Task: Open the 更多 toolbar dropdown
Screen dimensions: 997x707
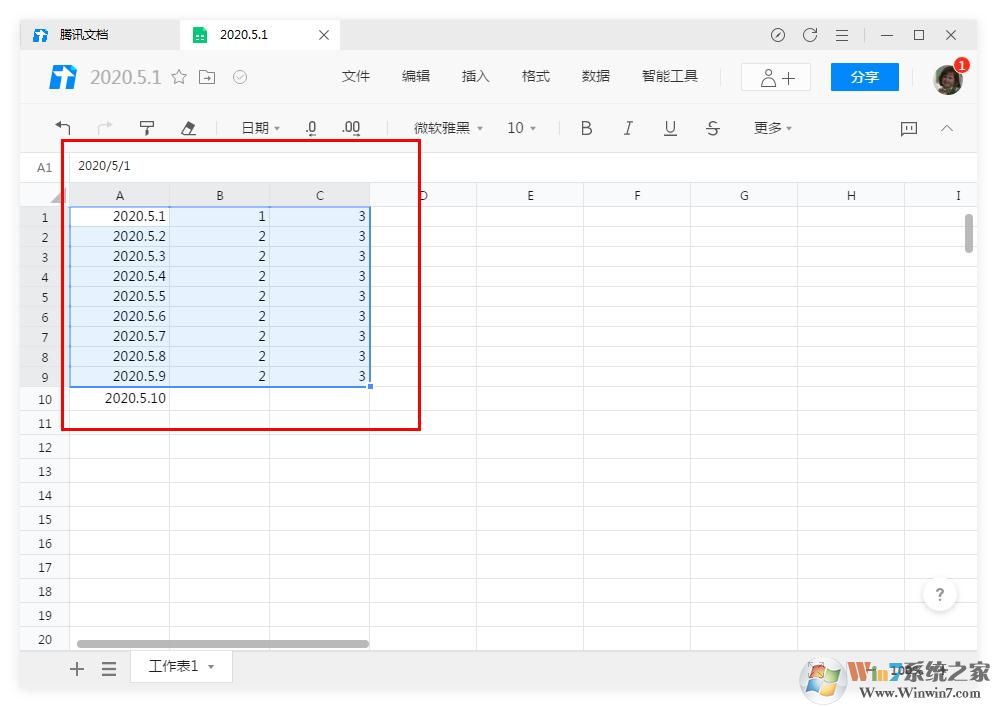Action: 771,128
